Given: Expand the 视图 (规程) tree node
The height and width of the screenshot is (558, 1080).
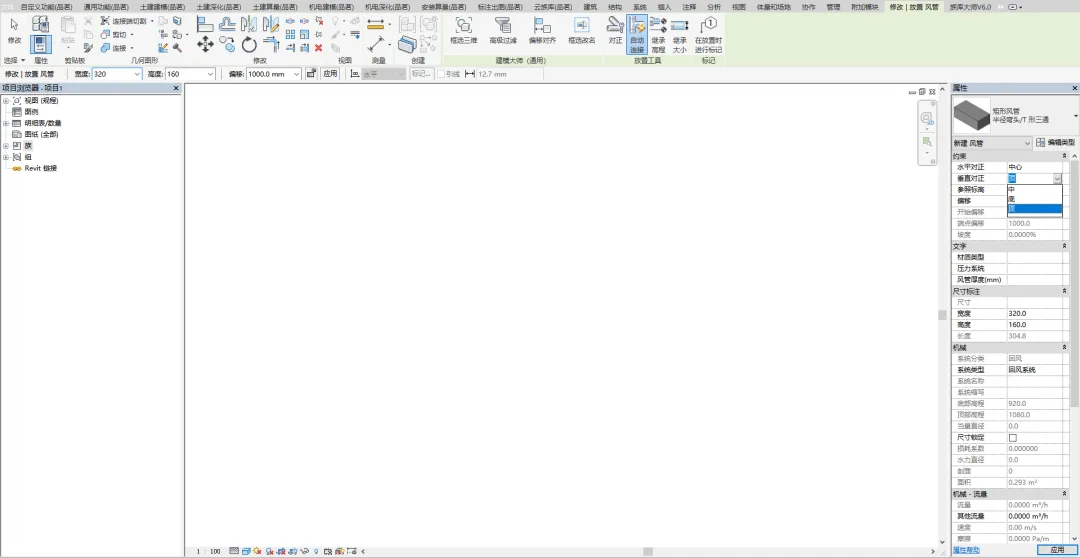Looking at the screenshot, I should [6, 101].
